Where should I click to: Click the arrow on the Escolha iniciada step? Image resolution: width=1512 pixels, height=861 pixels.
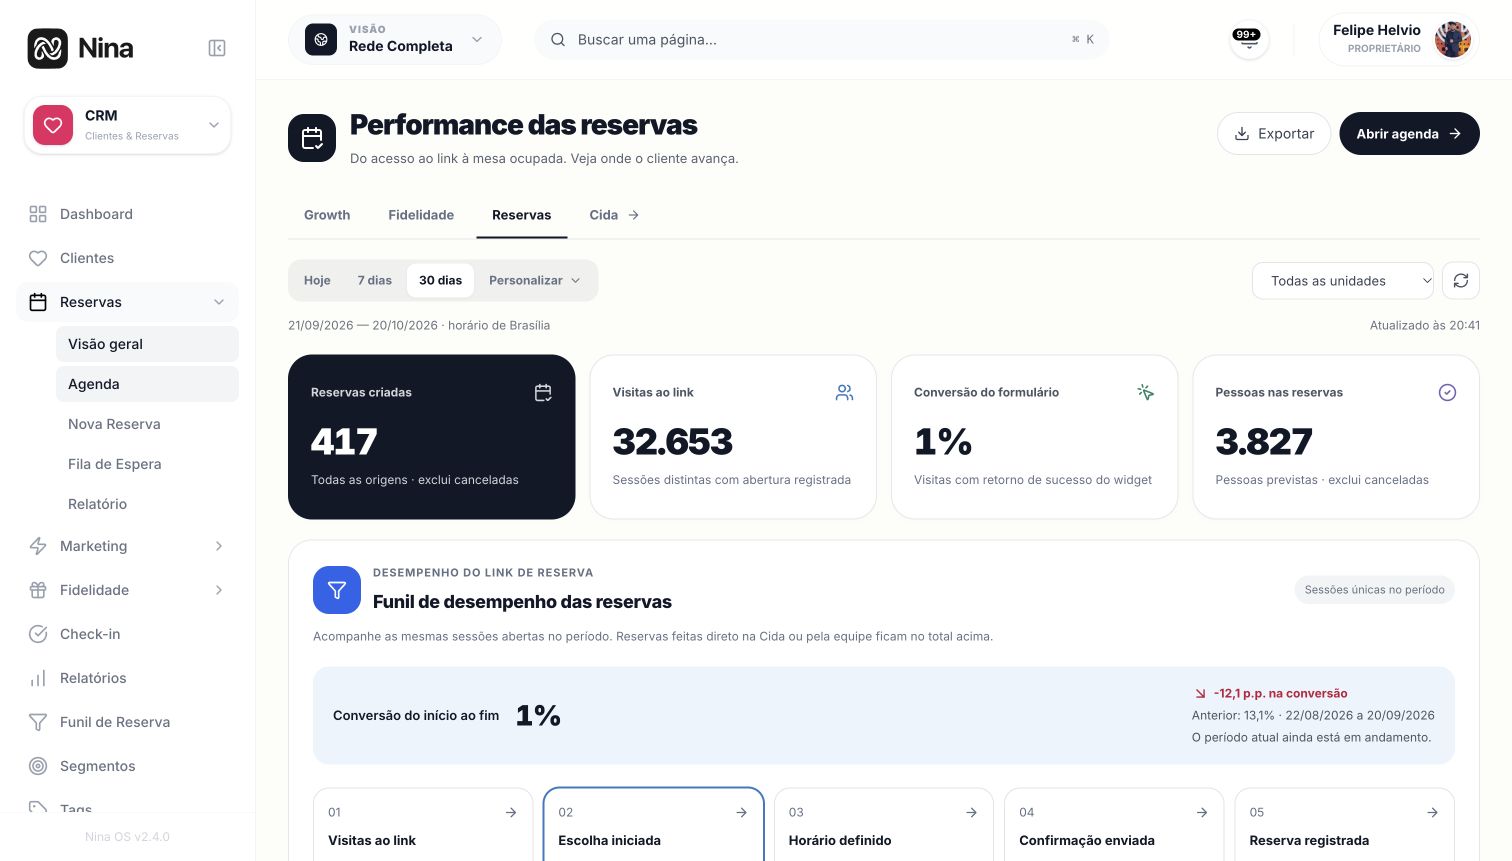click(741, 813)
